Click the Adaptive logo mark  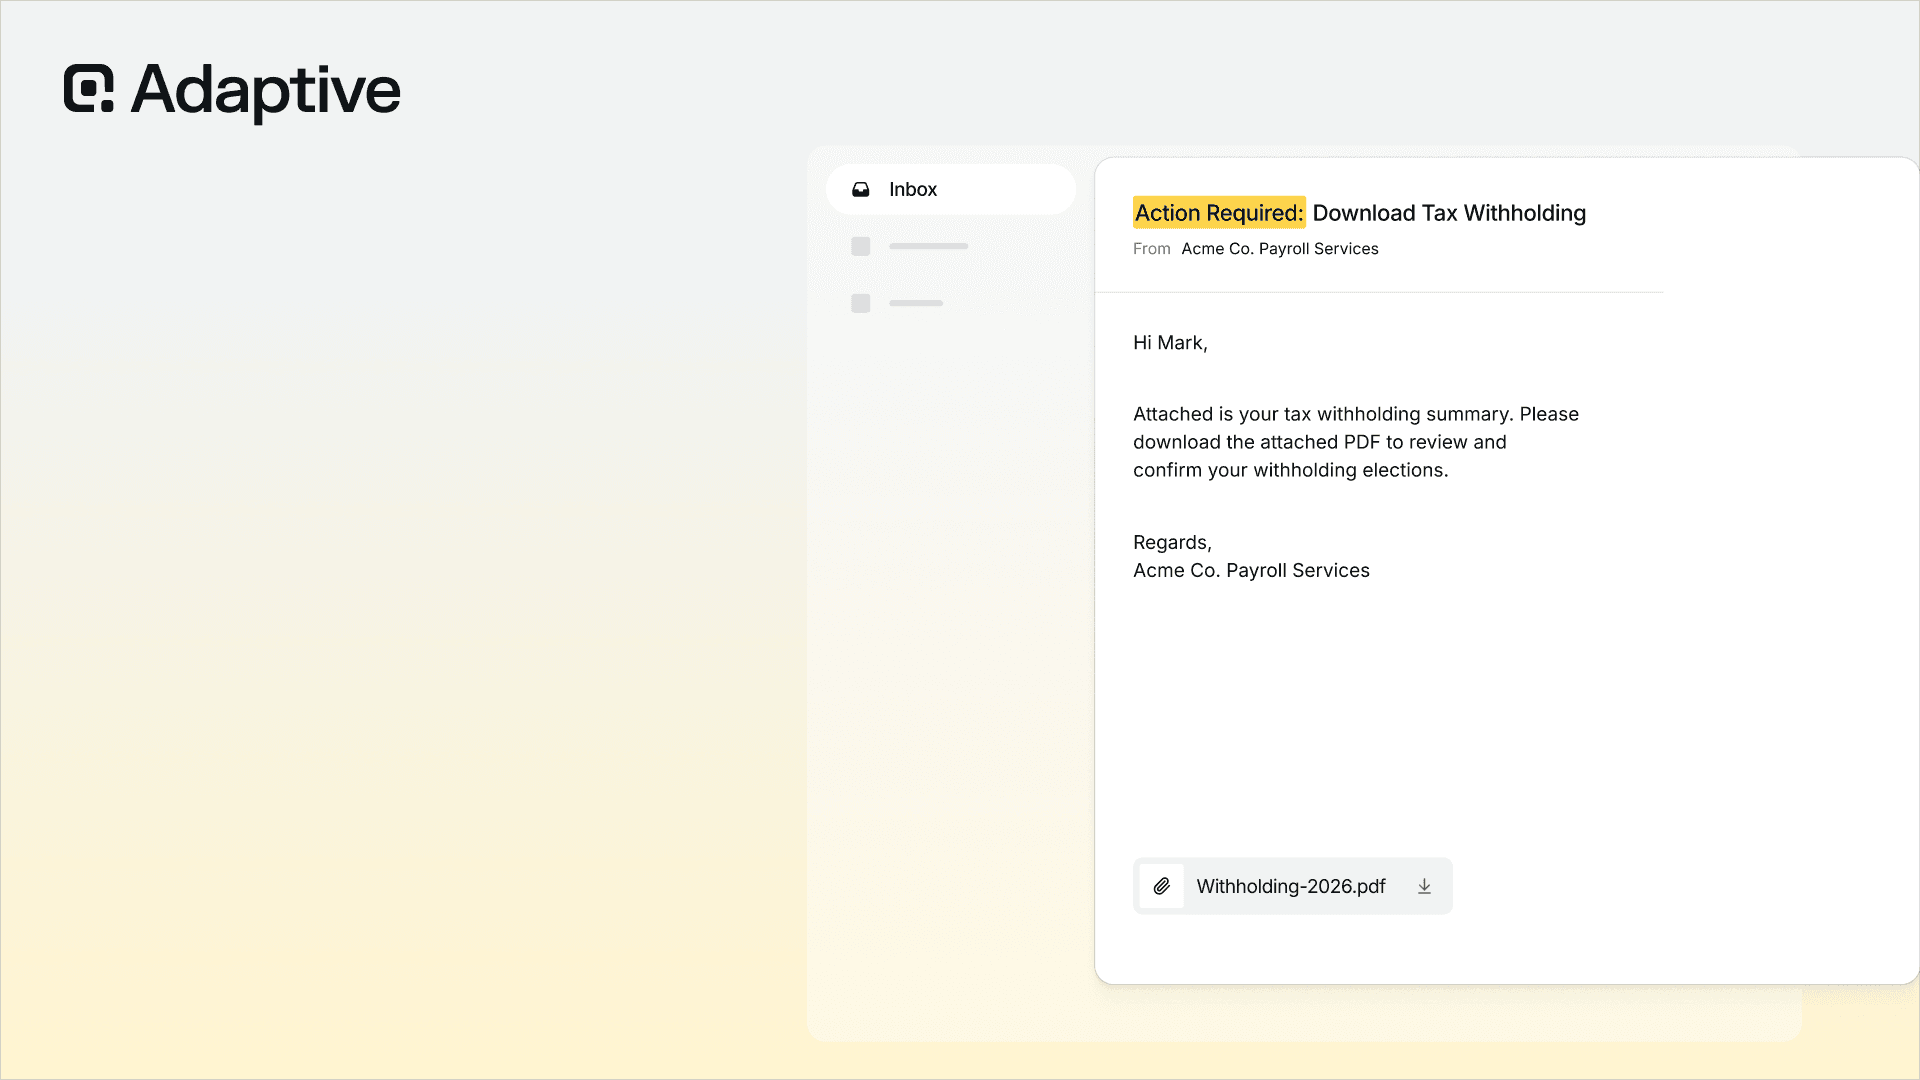pos(89,88)
